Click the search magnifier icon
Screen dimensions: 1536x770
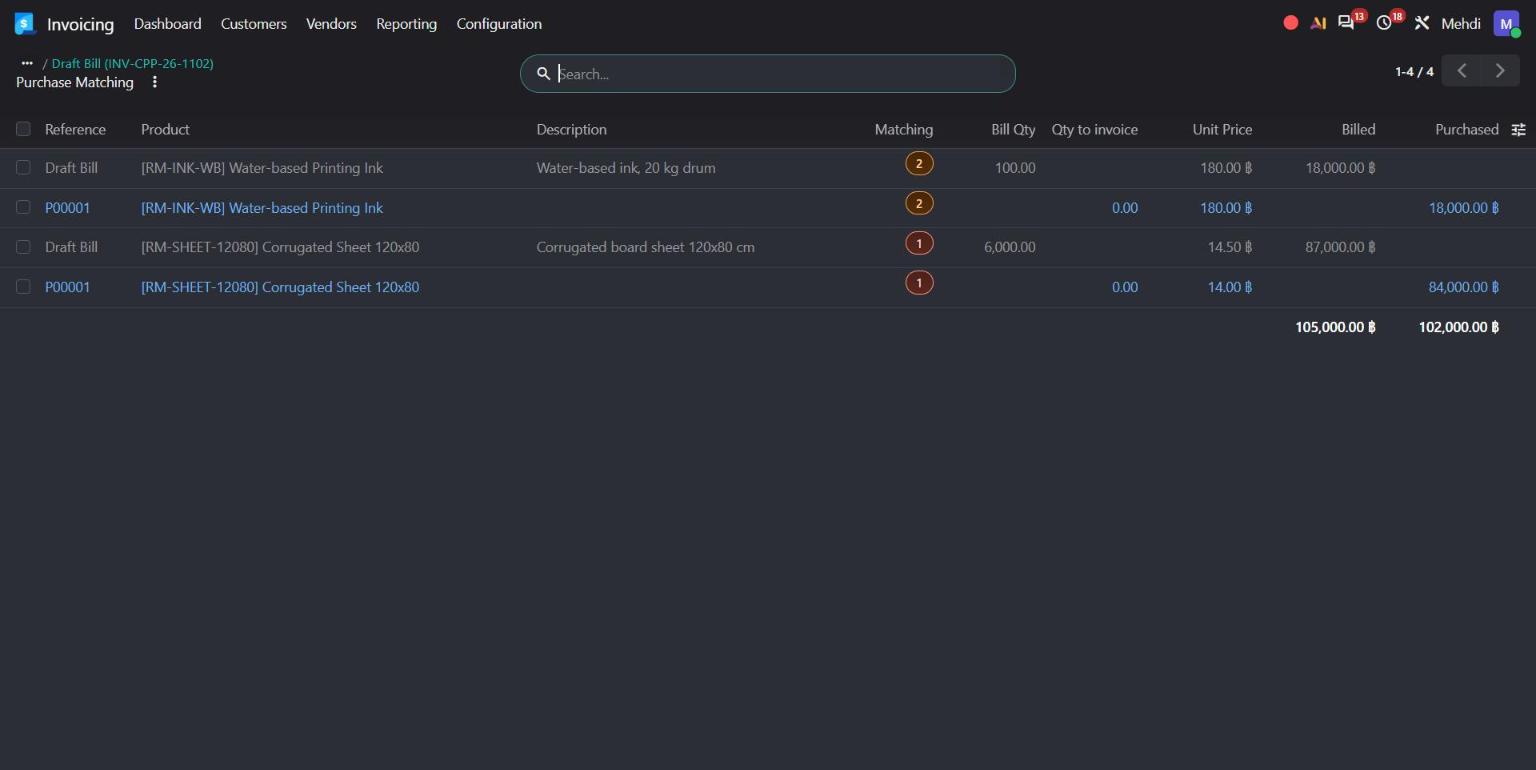(544, 73)
